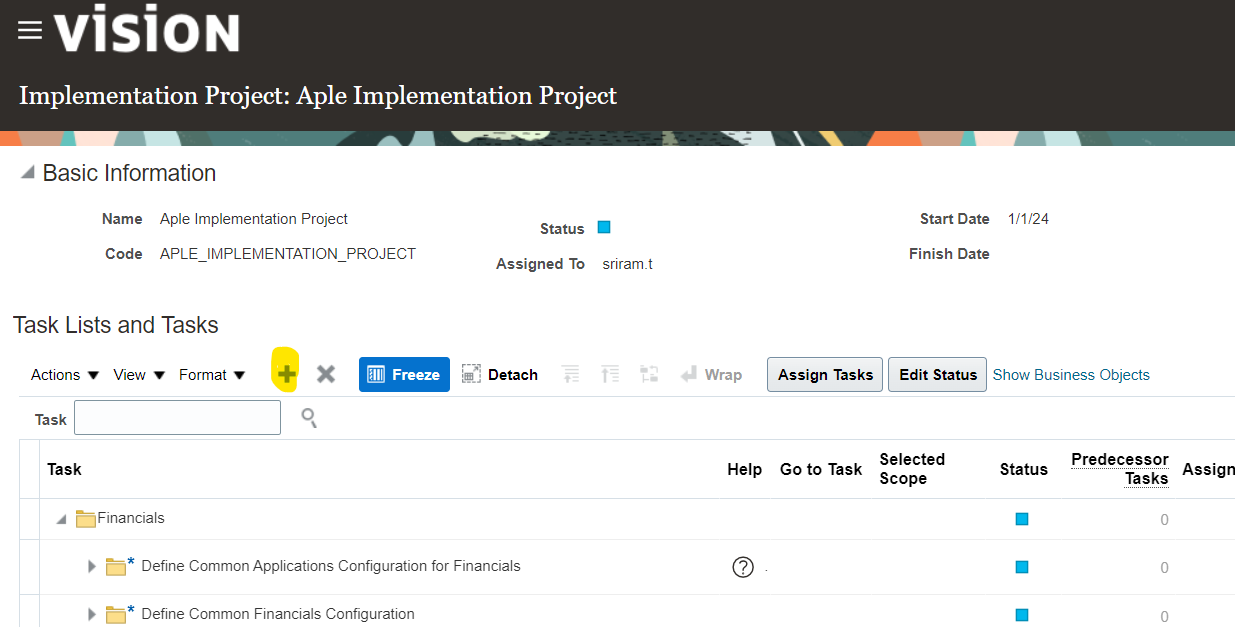This screenshot has width=1235, height=627.
Task: Toggle Wrap text in the table
Action: coord(711,374)
